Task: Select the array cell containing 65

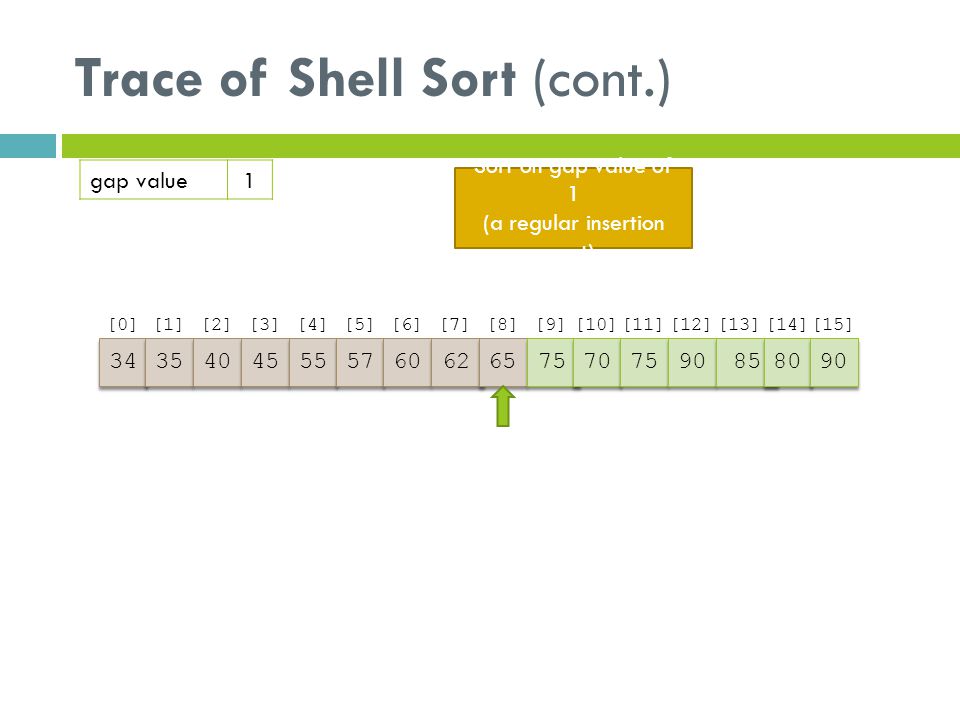Action: coord(503,362)
